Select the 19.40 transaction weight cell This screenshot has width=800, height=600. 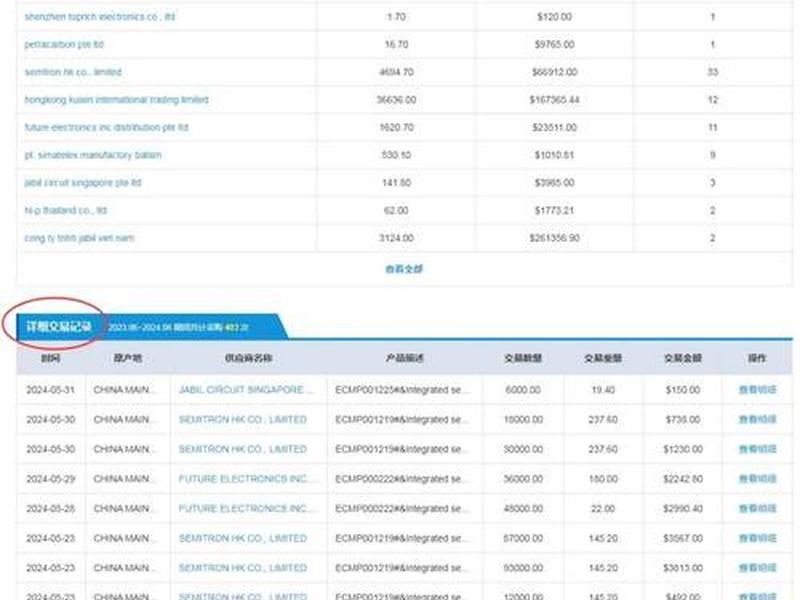click(603, 390)
